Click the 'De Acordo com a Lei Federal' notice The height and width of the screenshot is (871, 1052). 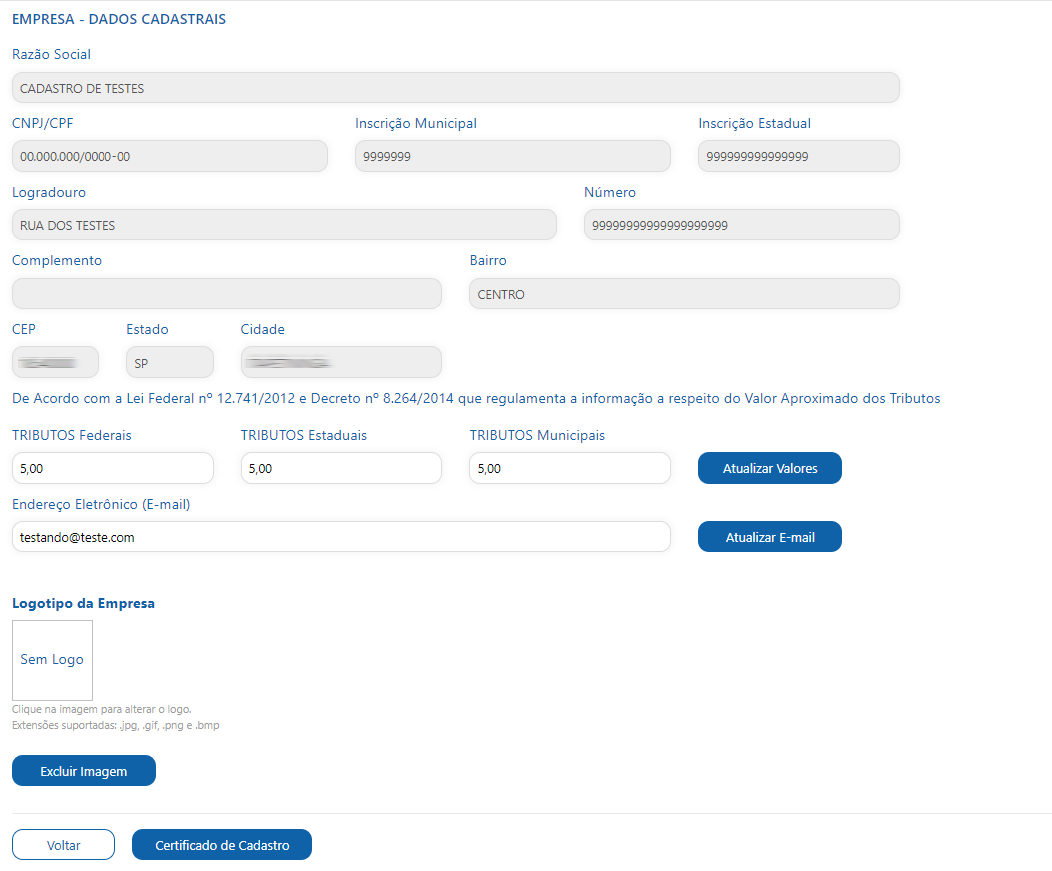[x=476, y=399]
